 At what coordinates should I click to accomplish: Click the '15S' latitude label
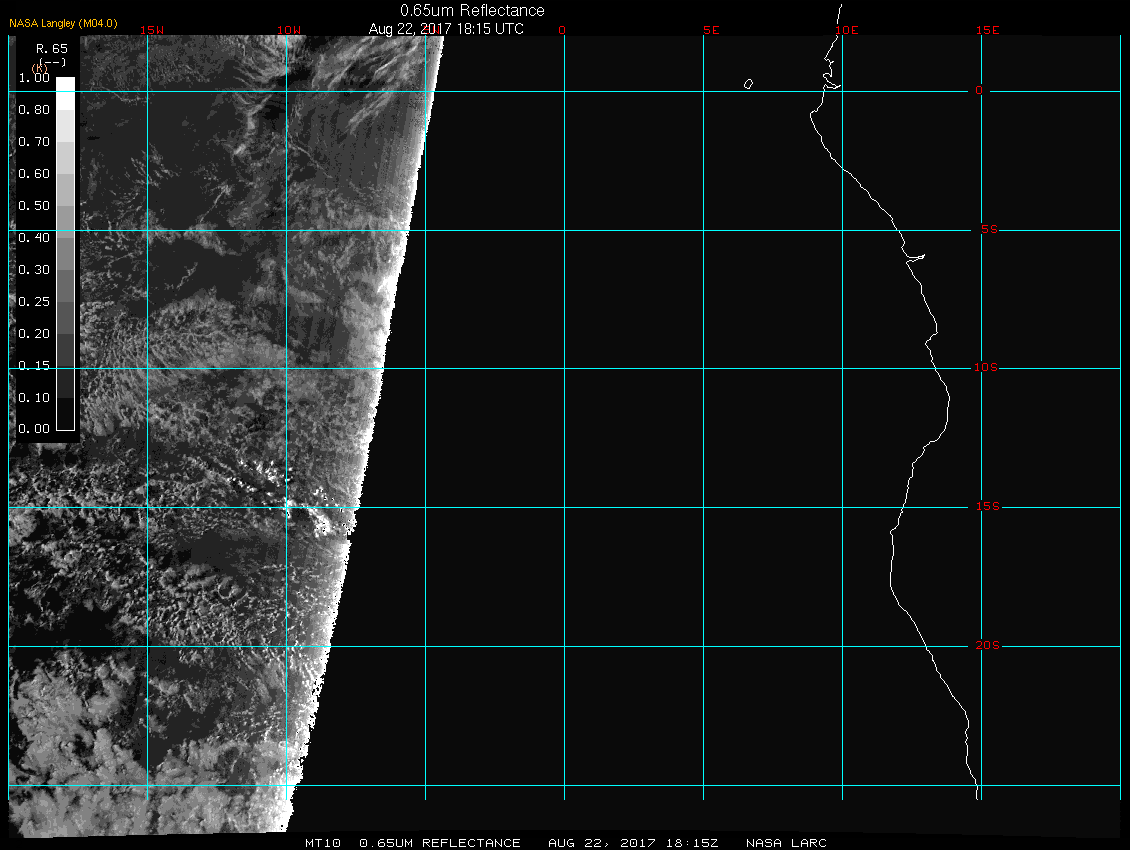[988, 507]
